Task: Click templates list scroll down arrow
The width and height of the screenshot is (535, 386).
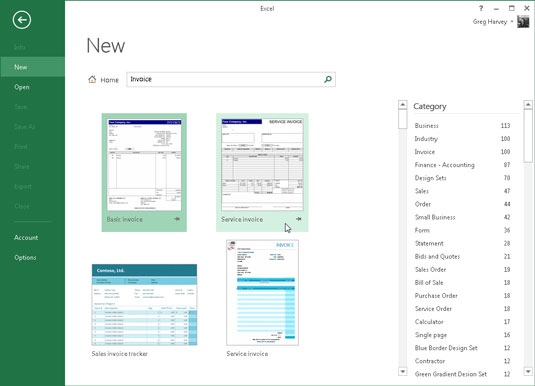Action: tap(403, 371)
